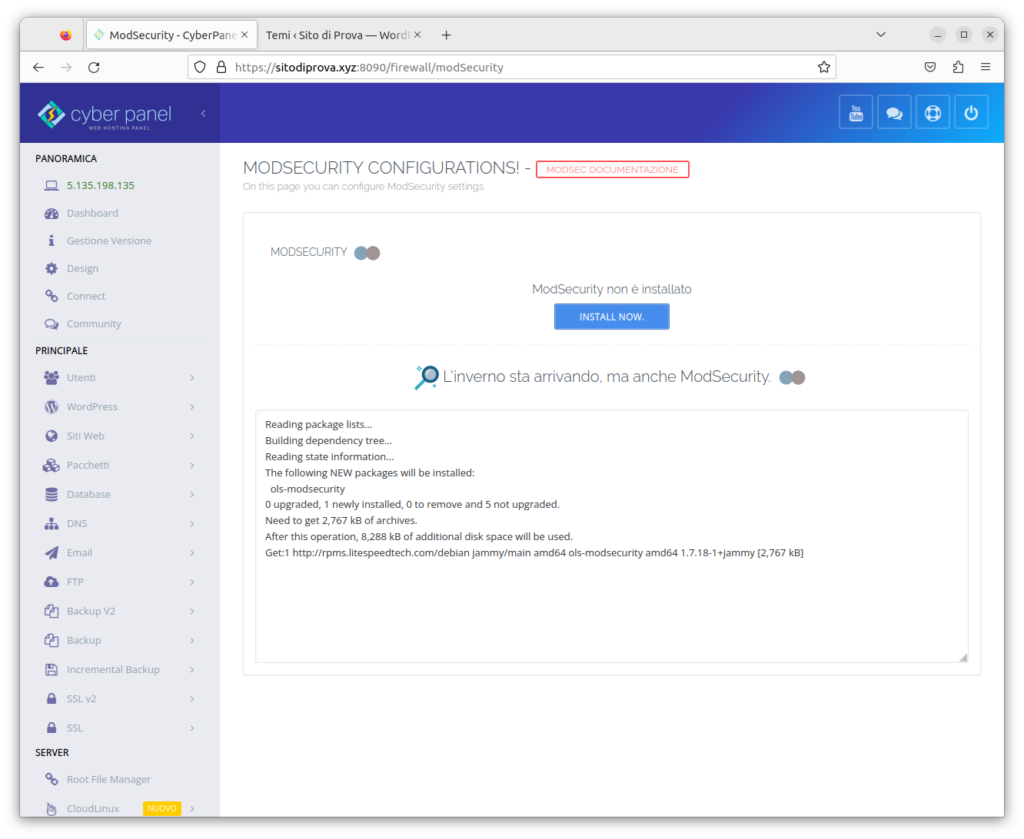Expand the Siti Web submenu chevron
The width and height of the screenshot is (1024, 839).
192,436
